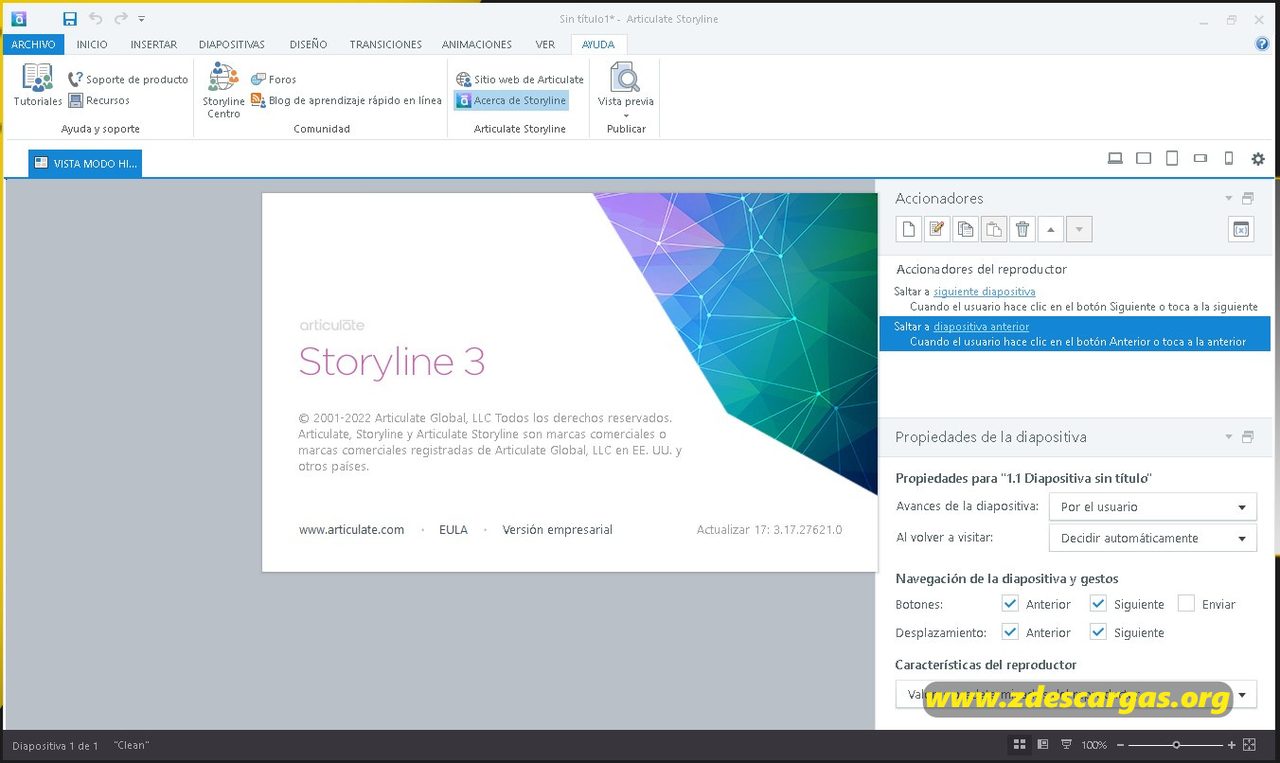Switch to the ANIMACIONES tab
The height and width of the screenshot is (763, 1280).
(477, 44)
